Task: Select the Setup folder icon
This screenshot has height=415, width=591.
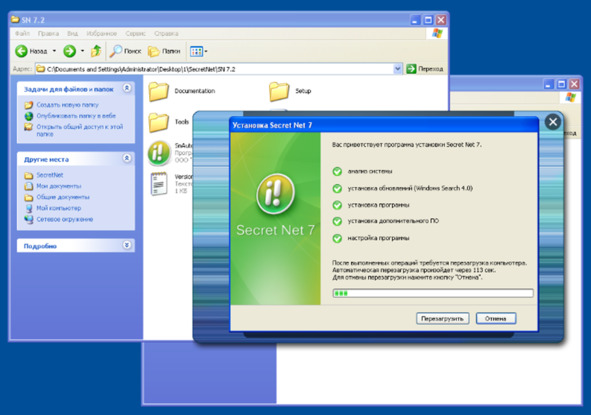Action: 279,92
